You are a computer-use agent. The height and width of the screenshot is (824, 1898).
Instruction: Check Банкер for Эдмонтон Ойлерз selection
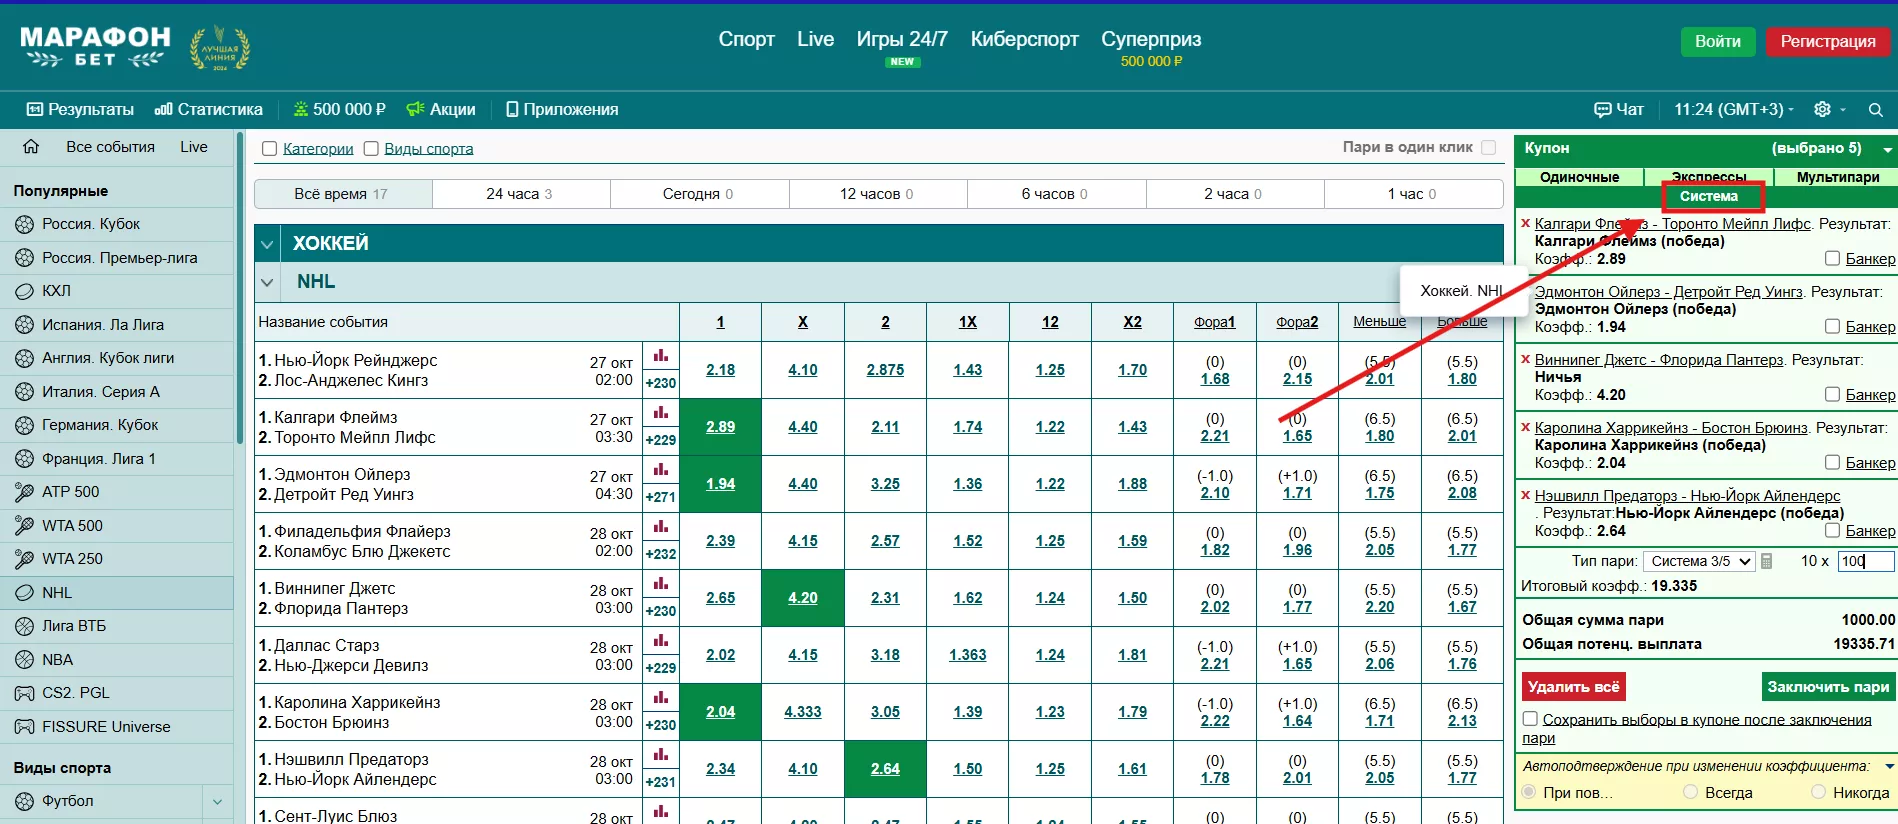click(x=1832, y=326)
